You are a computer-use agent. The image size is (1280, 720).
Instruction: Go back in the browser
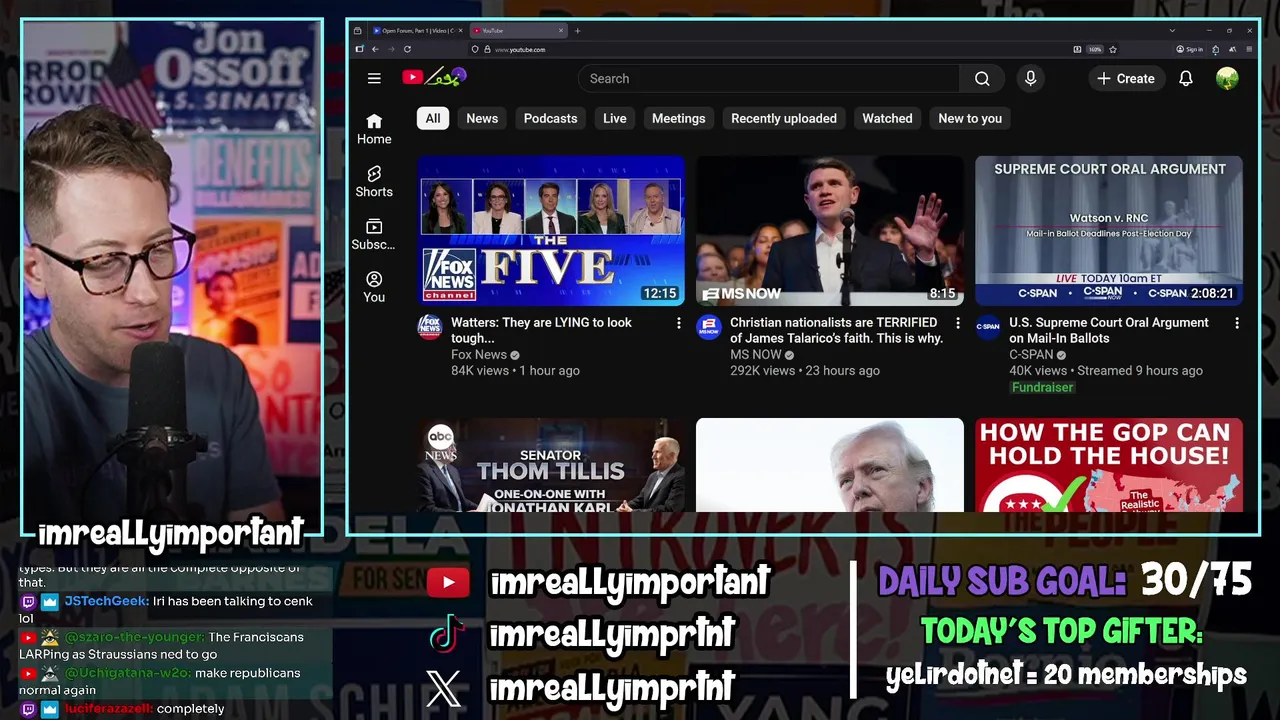[375, 49]
